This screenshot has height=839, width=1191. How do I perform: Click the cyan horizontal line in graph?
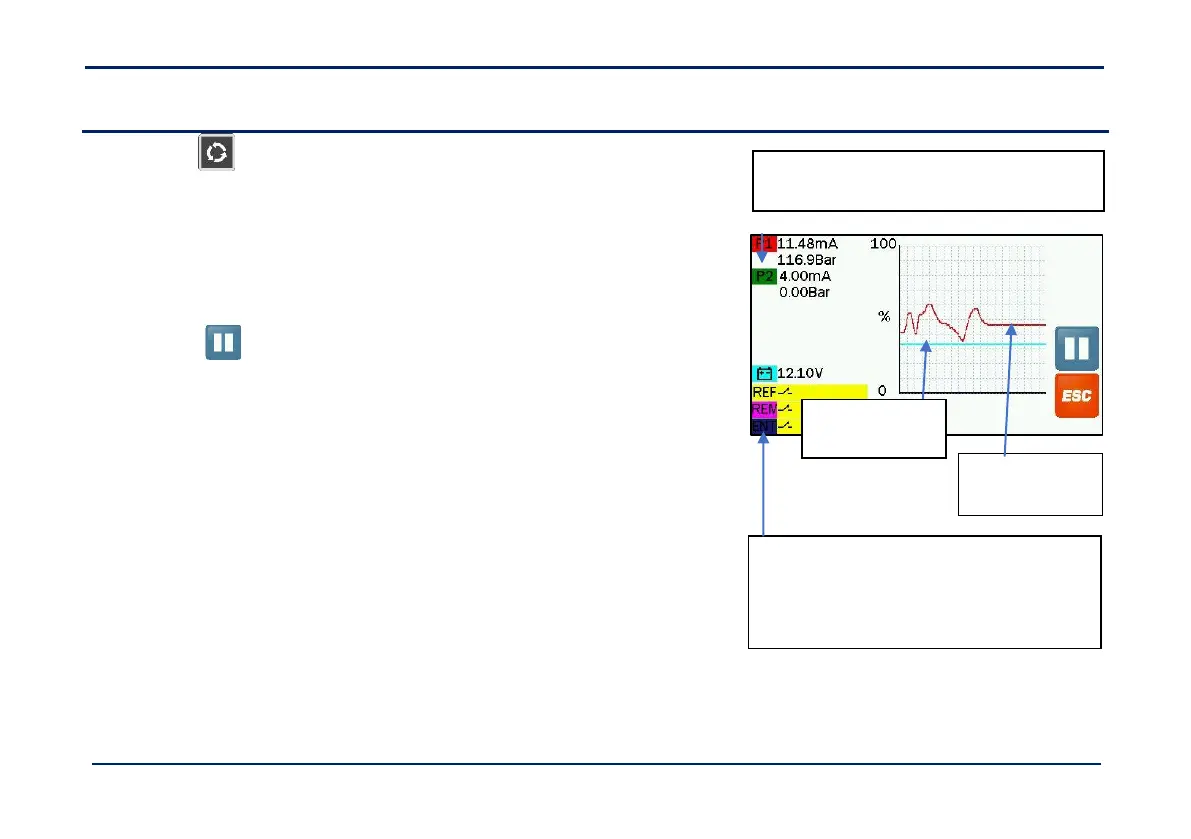click(973, 344)
